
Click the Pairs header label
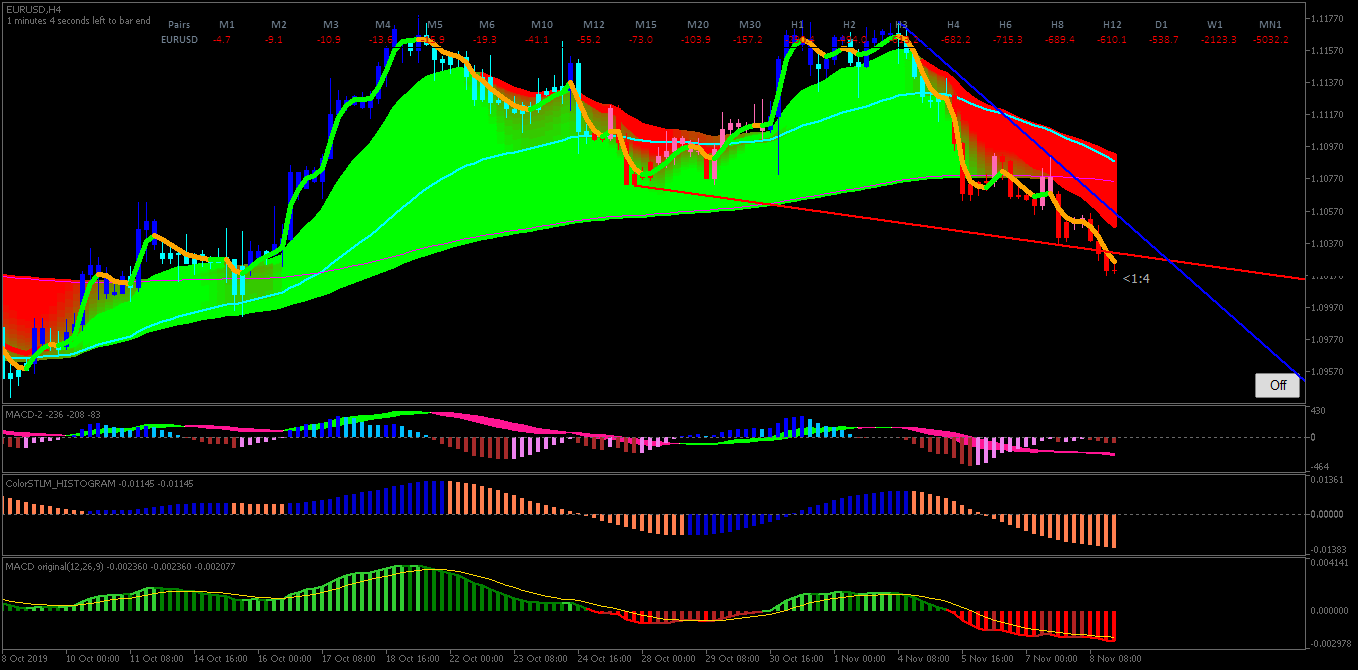(x=179, y=24)
